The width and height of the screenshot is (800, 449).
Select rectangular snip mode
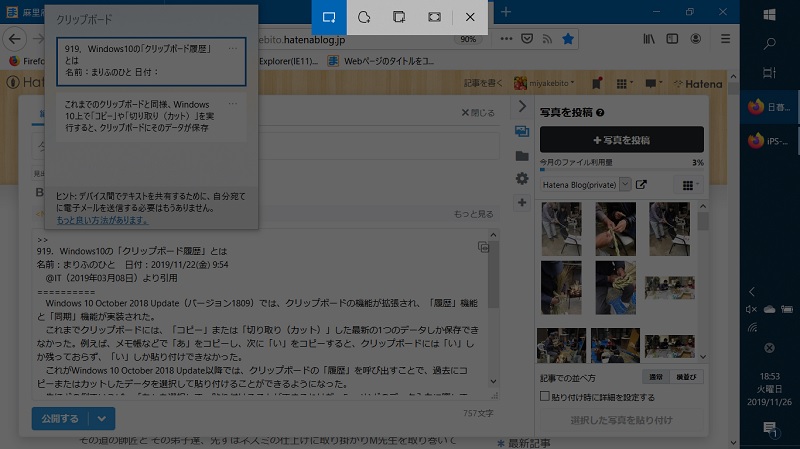(x=329, y=17)
